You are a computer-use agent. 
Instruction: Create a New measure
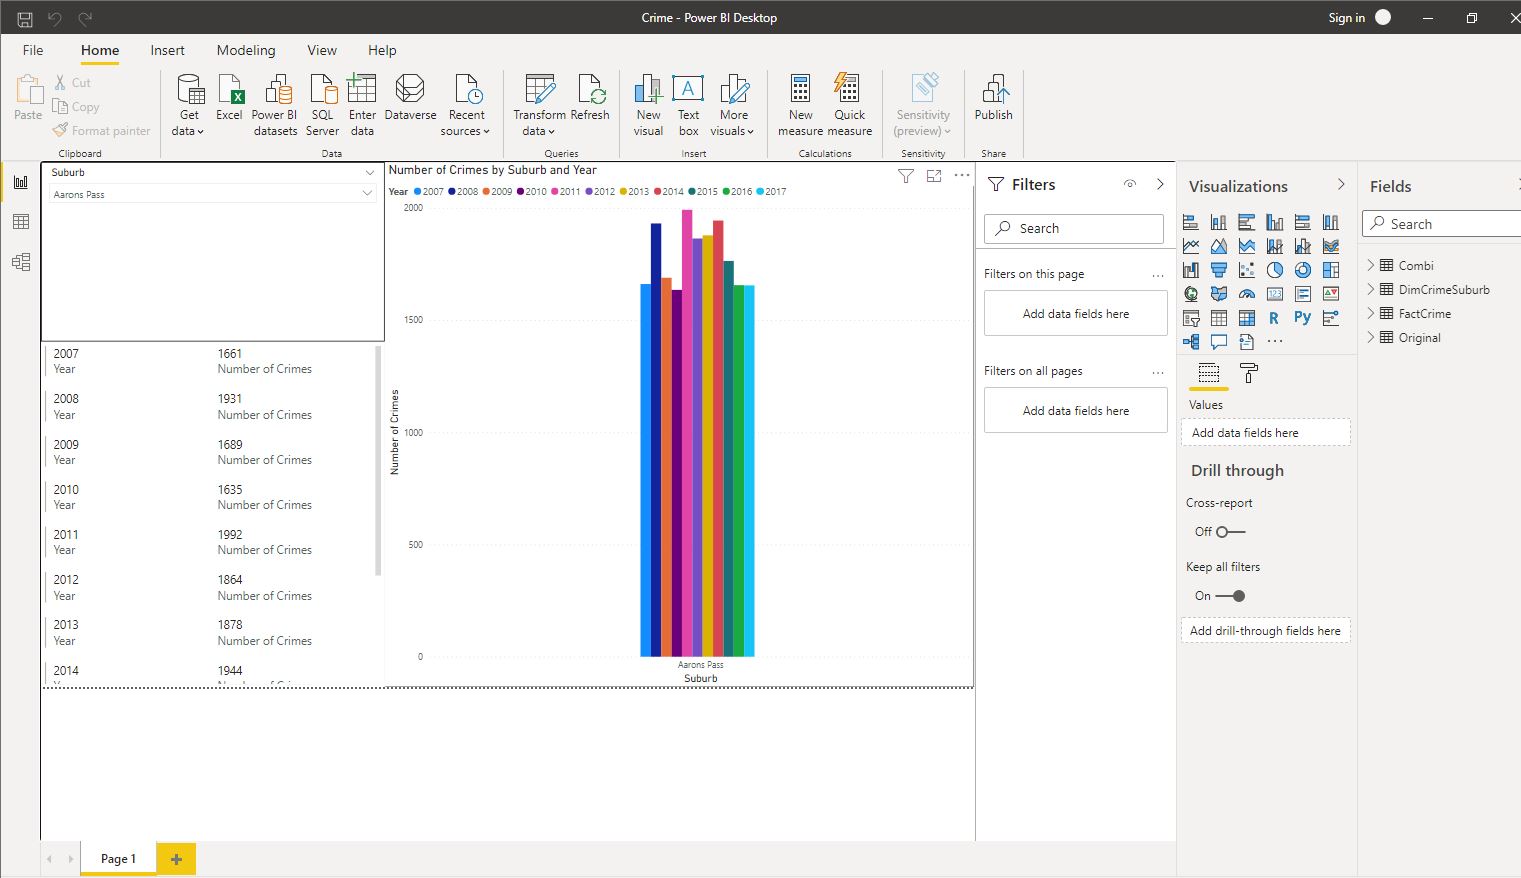pos(800,105)
